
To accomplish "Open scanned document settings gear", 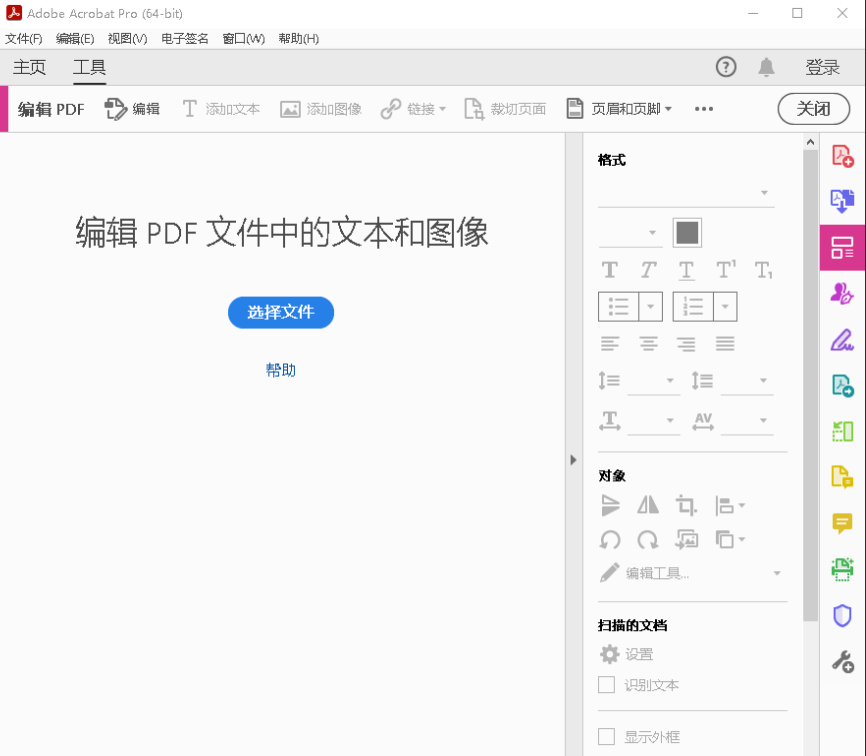I will pyautogui.click(x=610, y=654).
